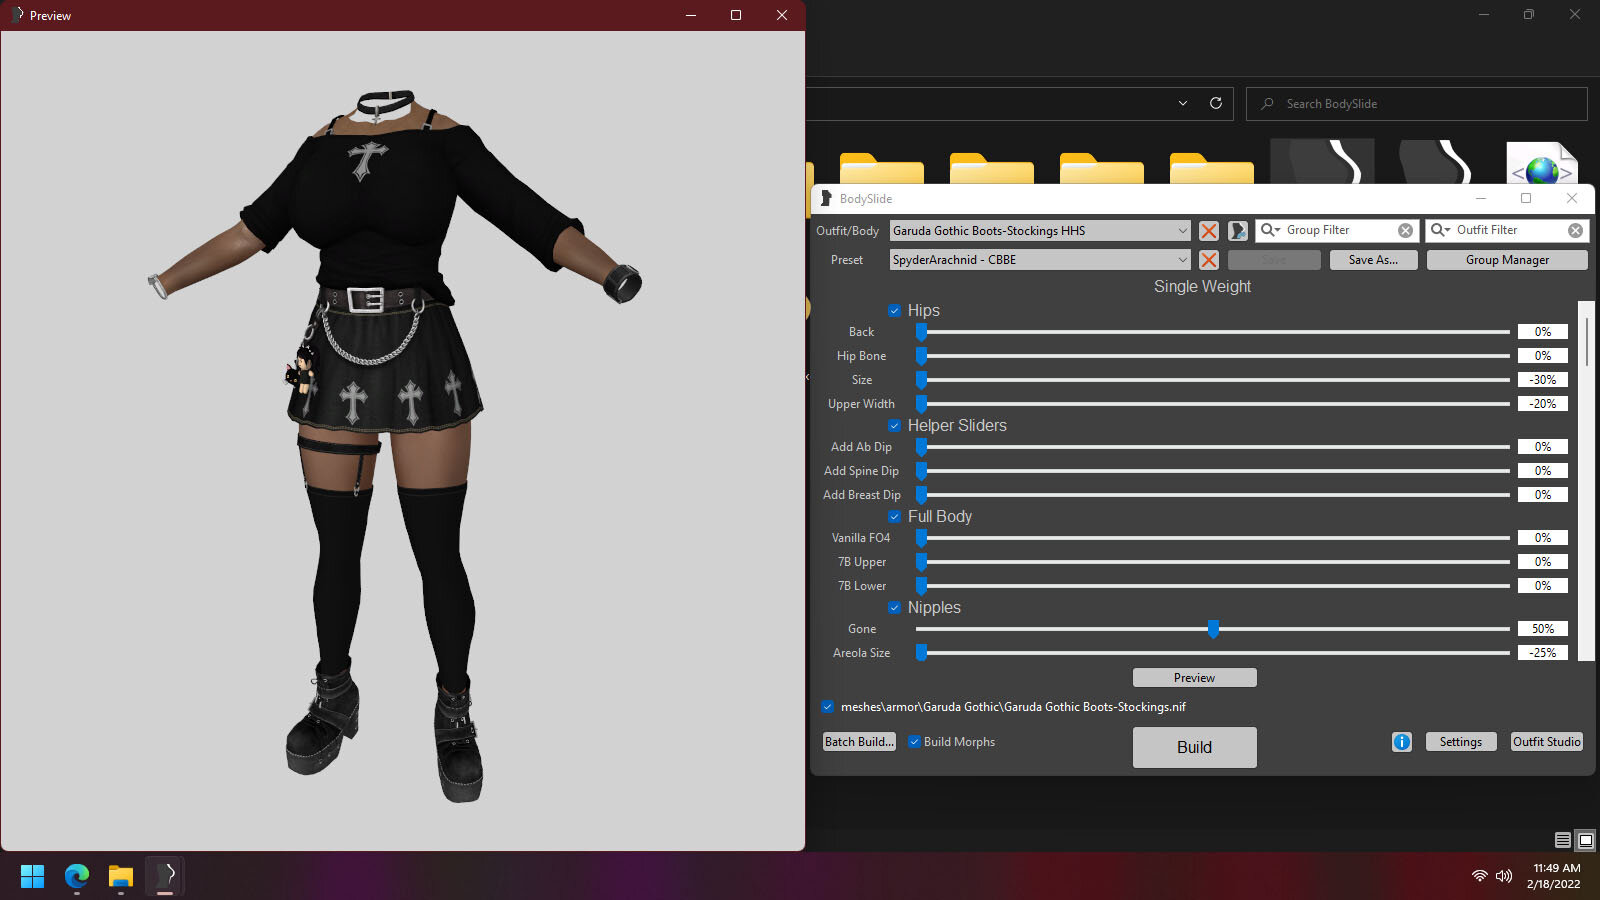Open the outfit in Outfit Studio icon
This screenshot has width=1600, height=900.
[1238, 231]
